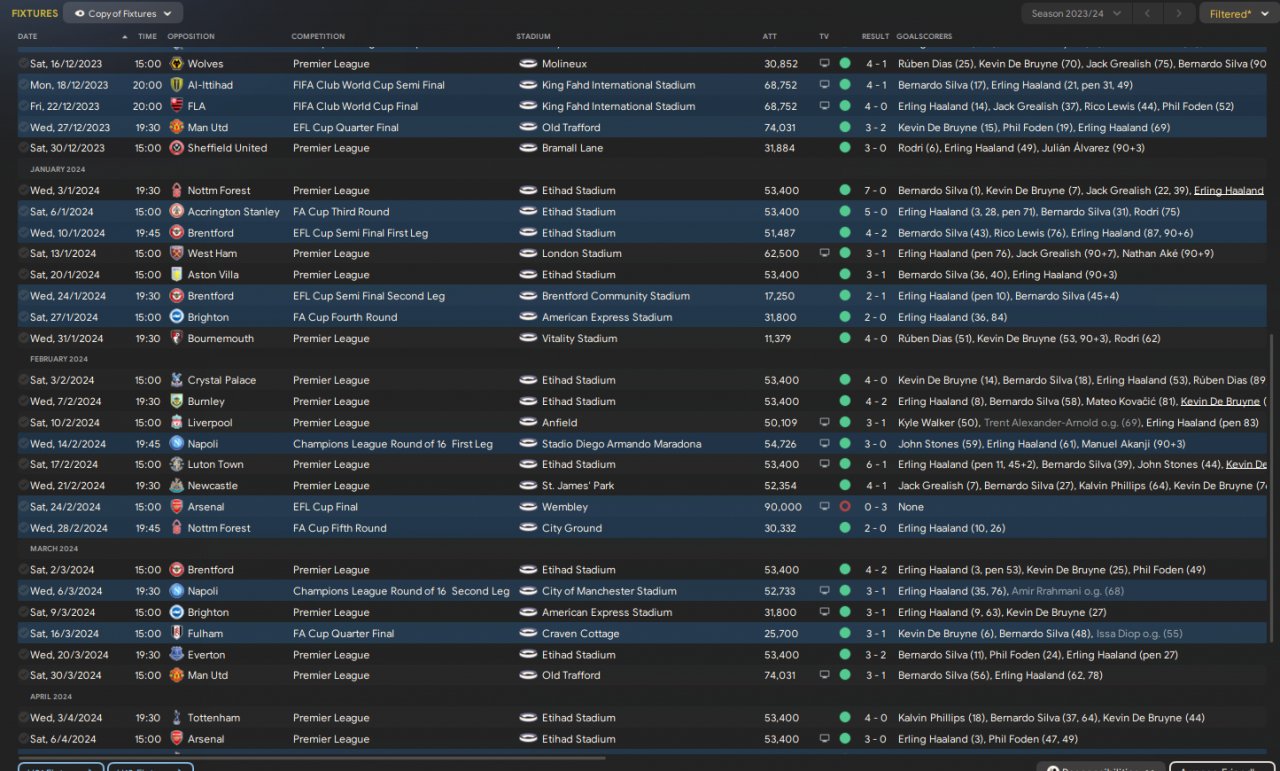The height and width of the screenshot is (771, 1280).
Task: Sort by the TIME column header
Action: [x=147, y=37]
